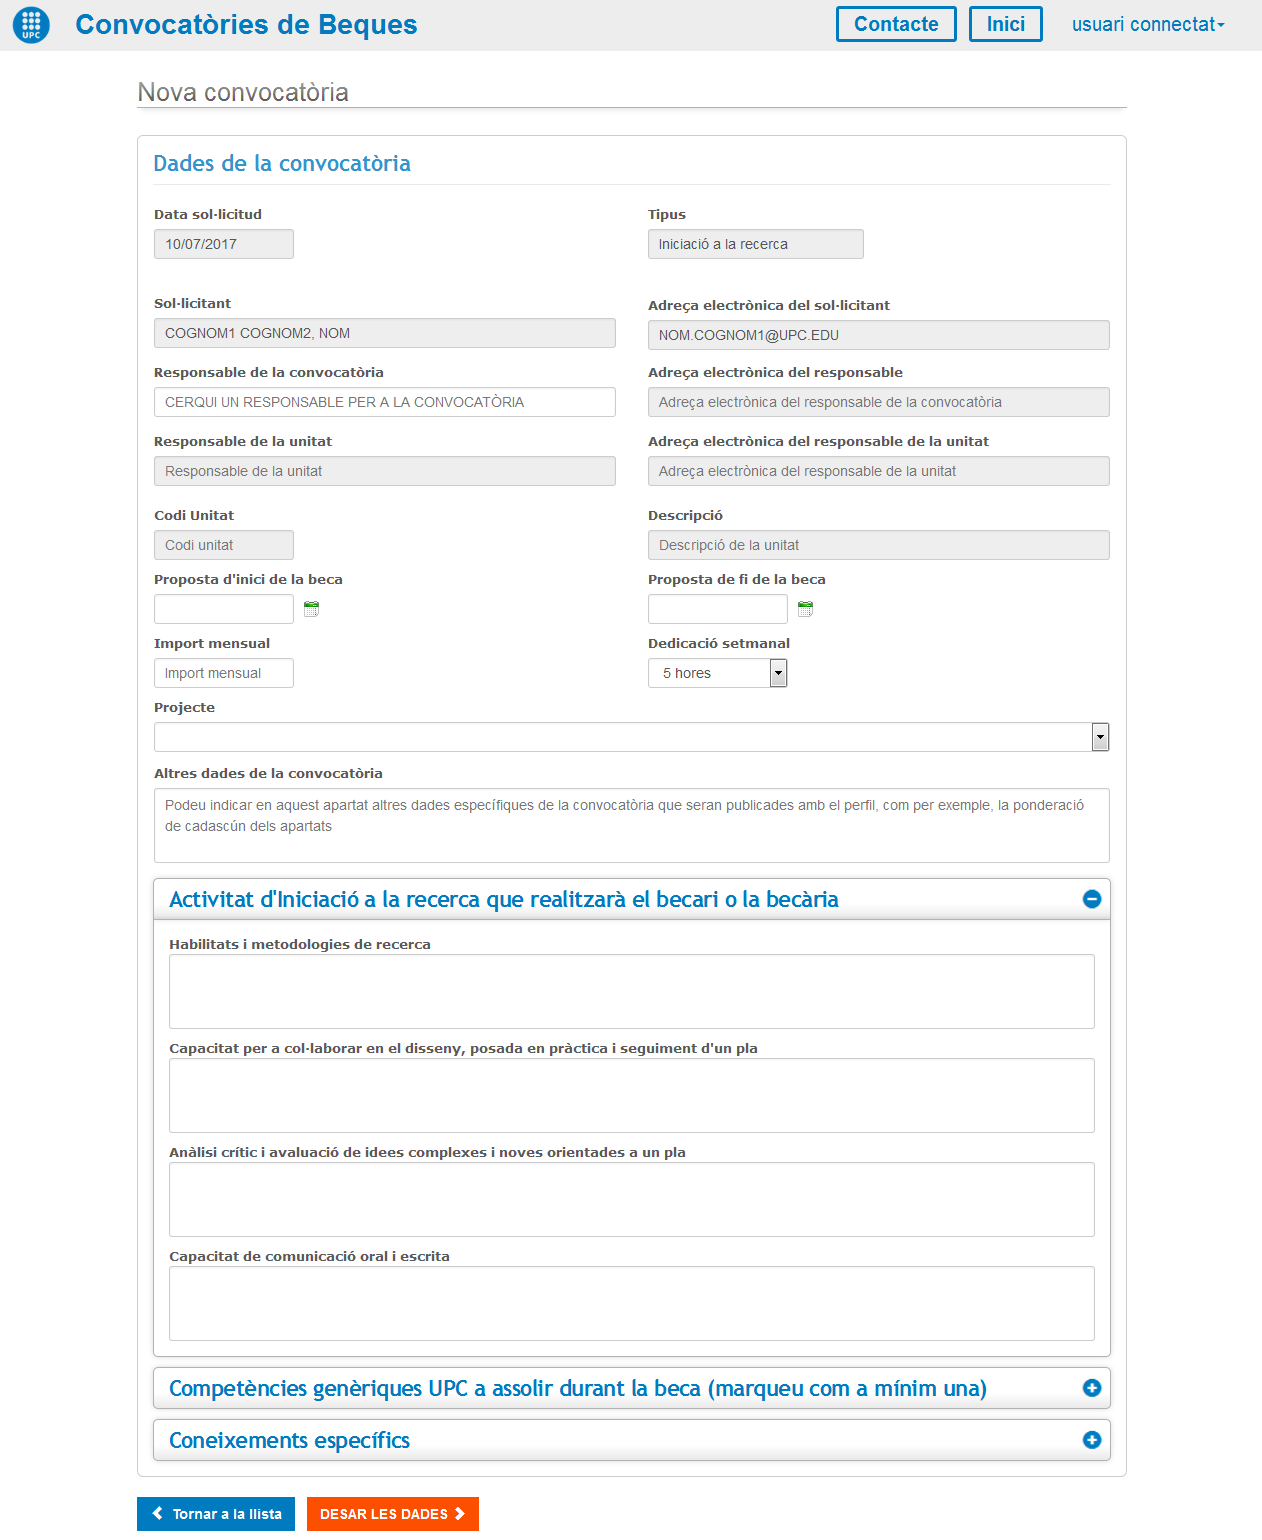Click the Proposta d'inici de la beca date field

[x=223, y=609]
